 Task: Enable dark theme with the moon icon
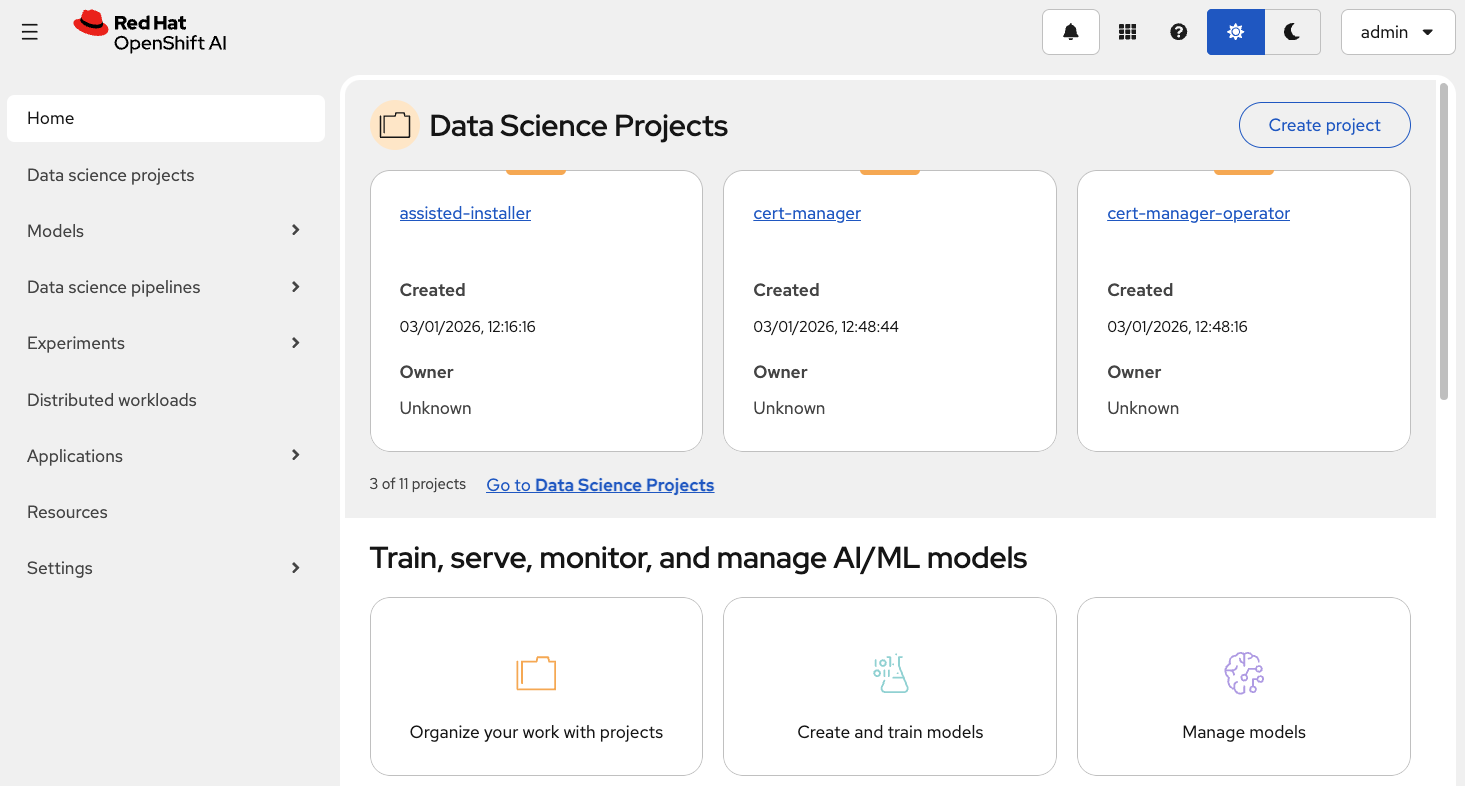(1291, 31)
